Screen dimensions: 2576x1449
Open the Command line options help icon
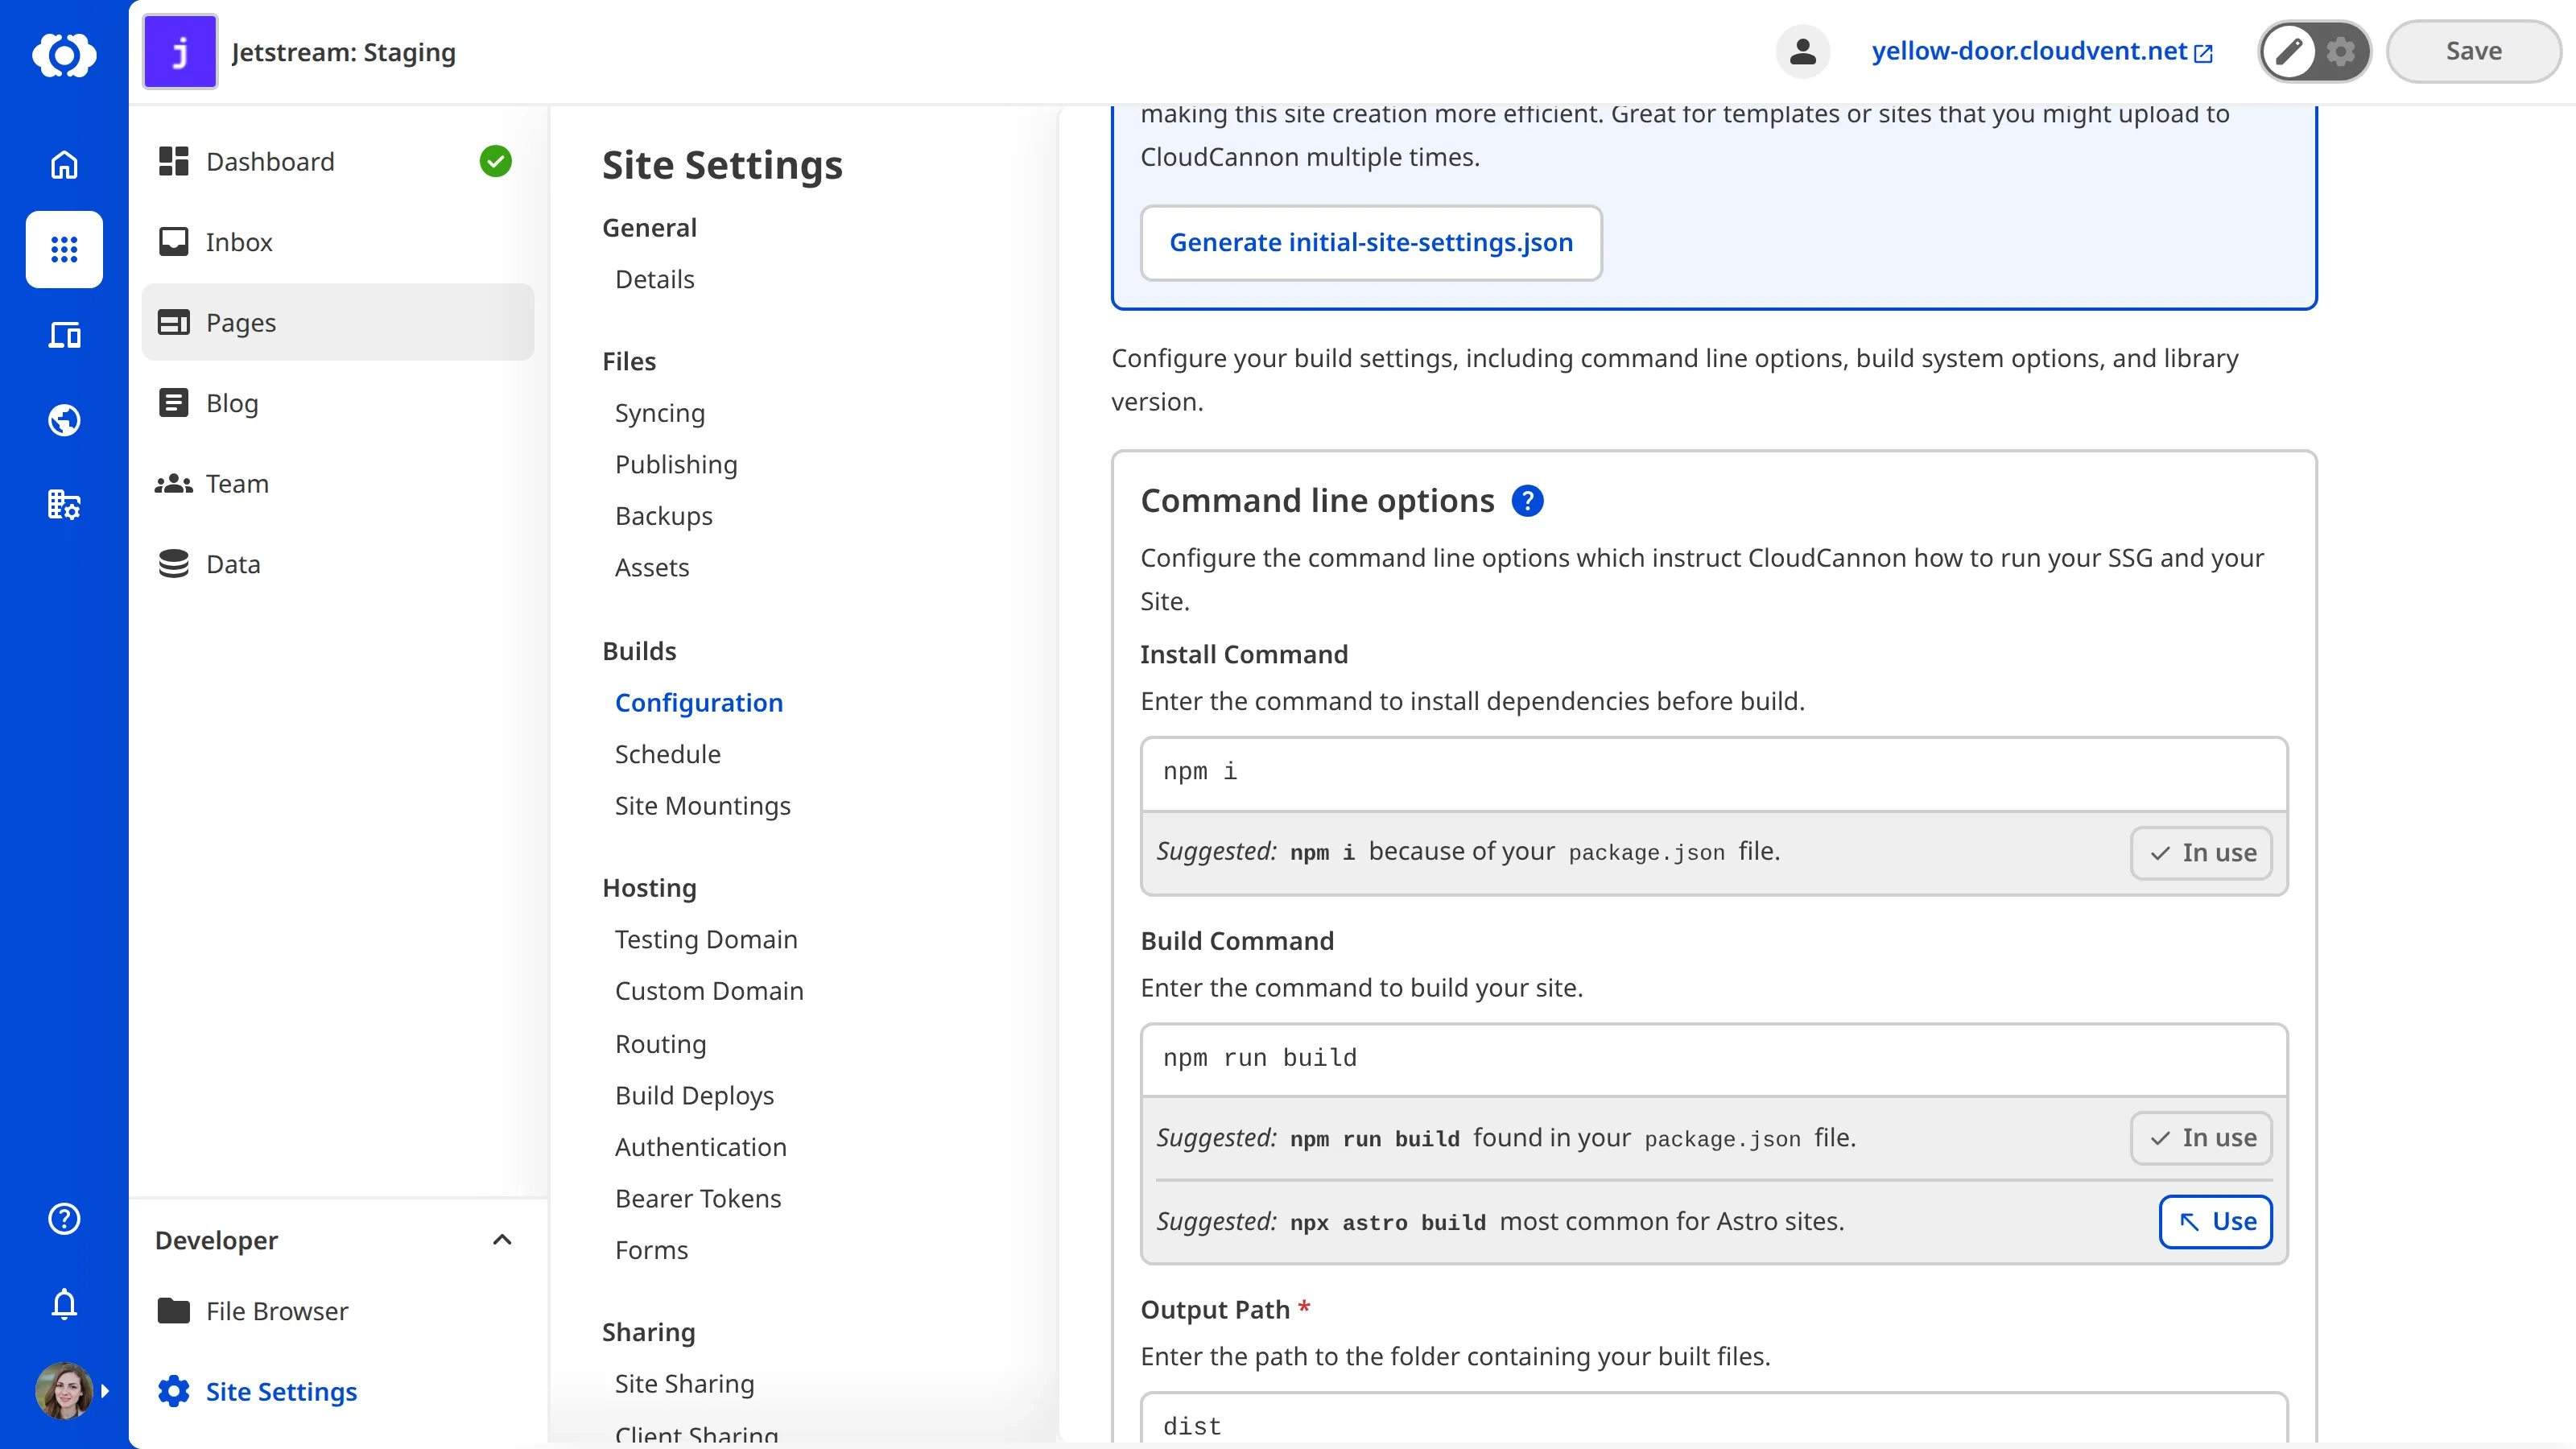coord(1527,500)
